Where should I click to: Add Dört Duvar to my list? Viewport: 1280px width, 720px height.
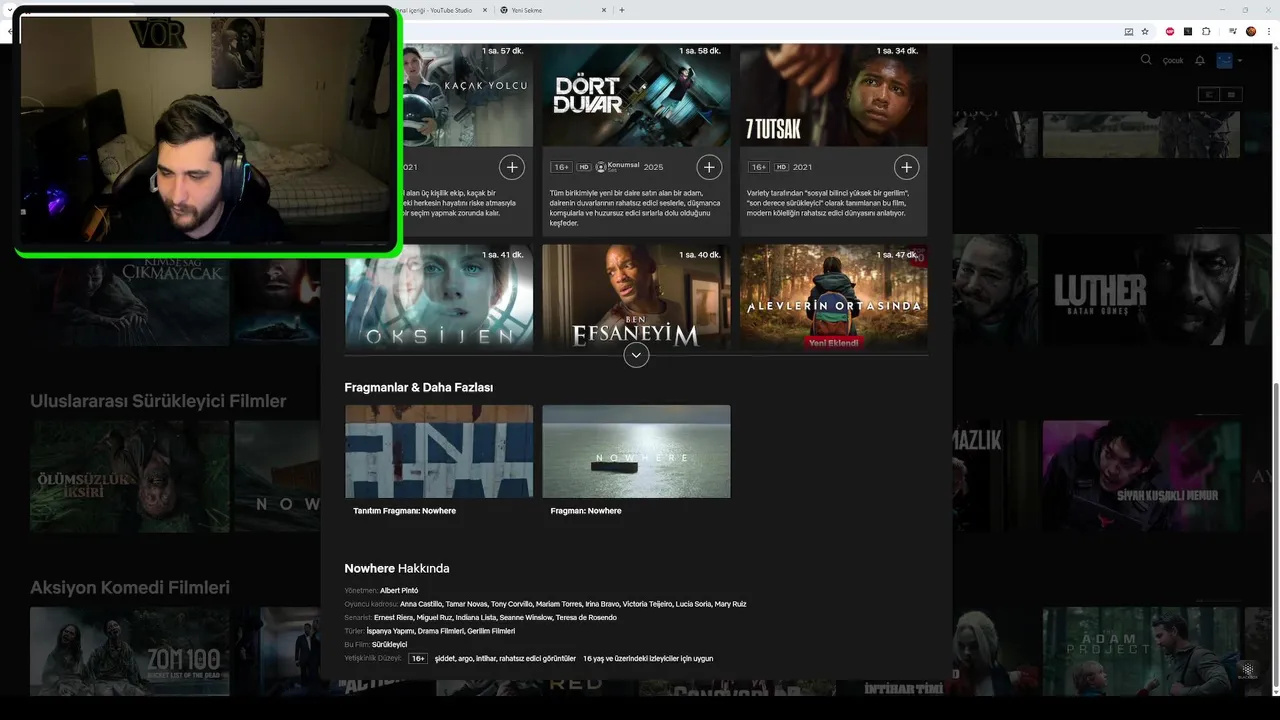(709, 167)
